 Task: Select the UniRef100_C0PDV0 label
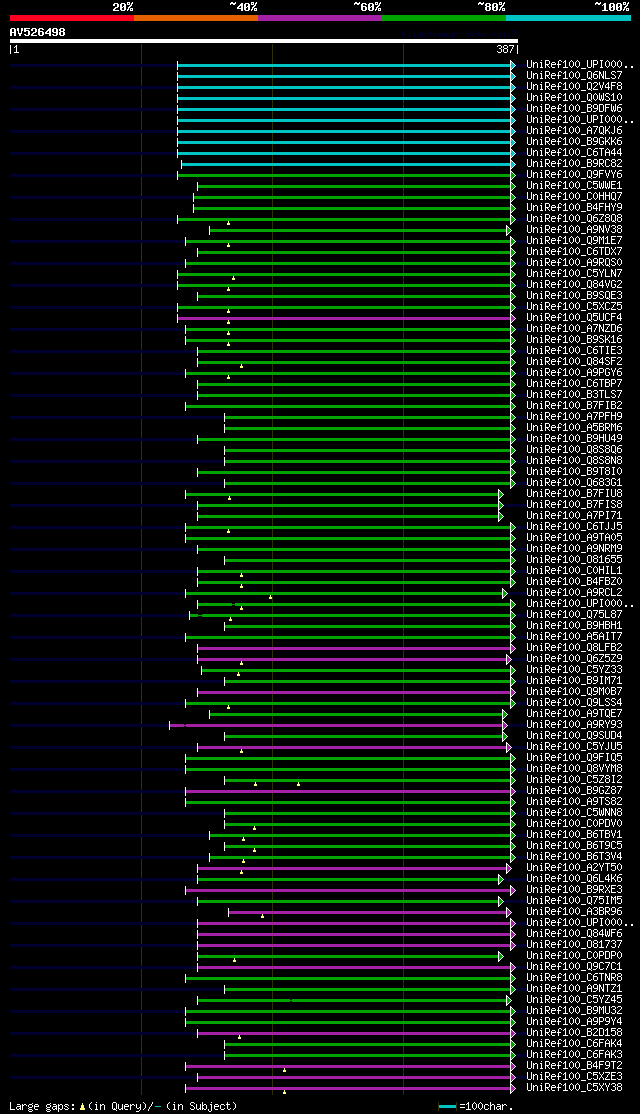click(575, 824)
